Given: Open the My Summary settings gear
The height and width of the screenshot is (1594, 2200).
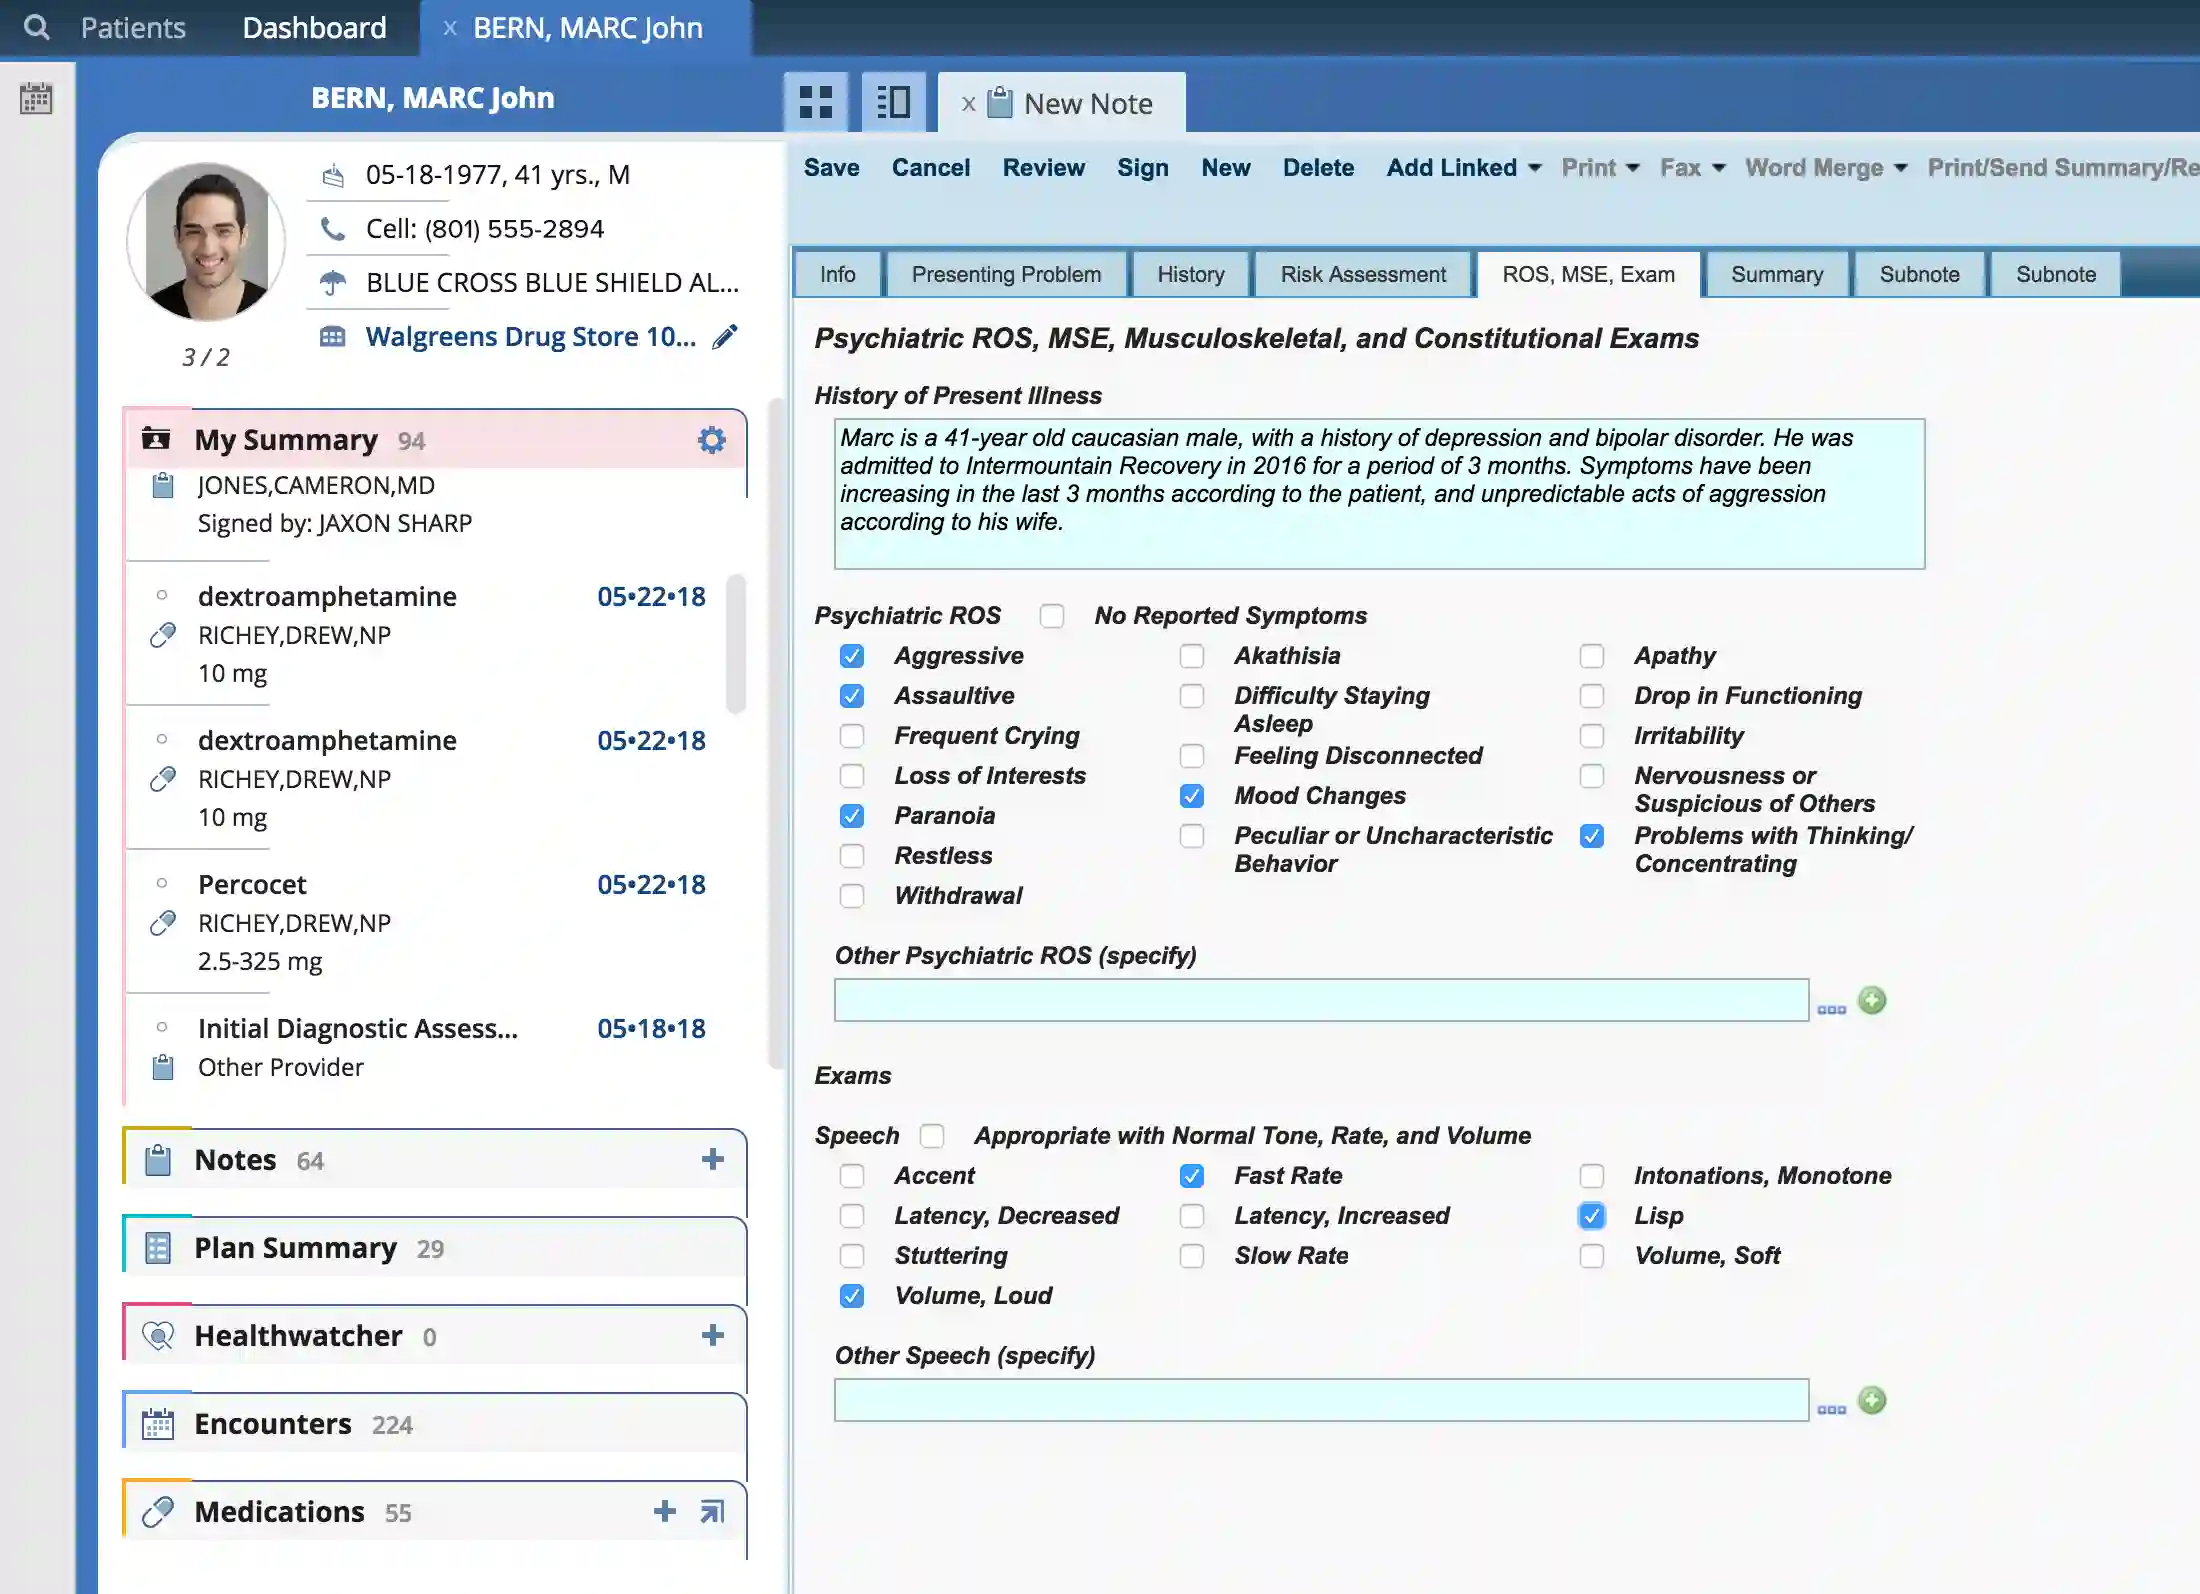Looking at the screenshot, I should tap(711, 439).
